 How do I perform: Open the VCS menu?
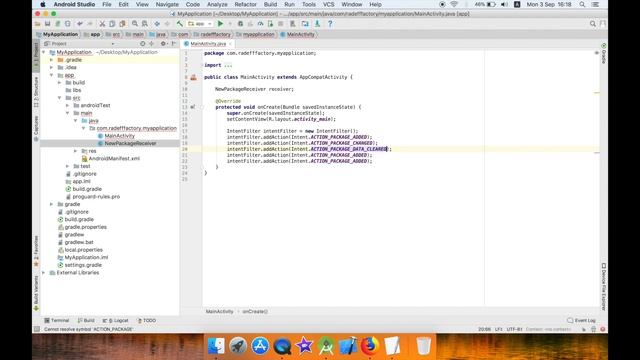coord(328,4)
